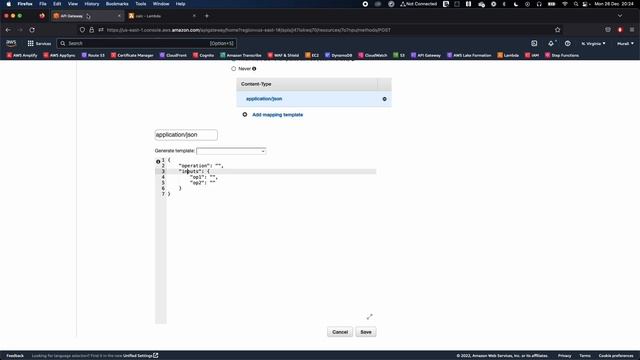
Task: Reload the current page
Action: [32, 30]
